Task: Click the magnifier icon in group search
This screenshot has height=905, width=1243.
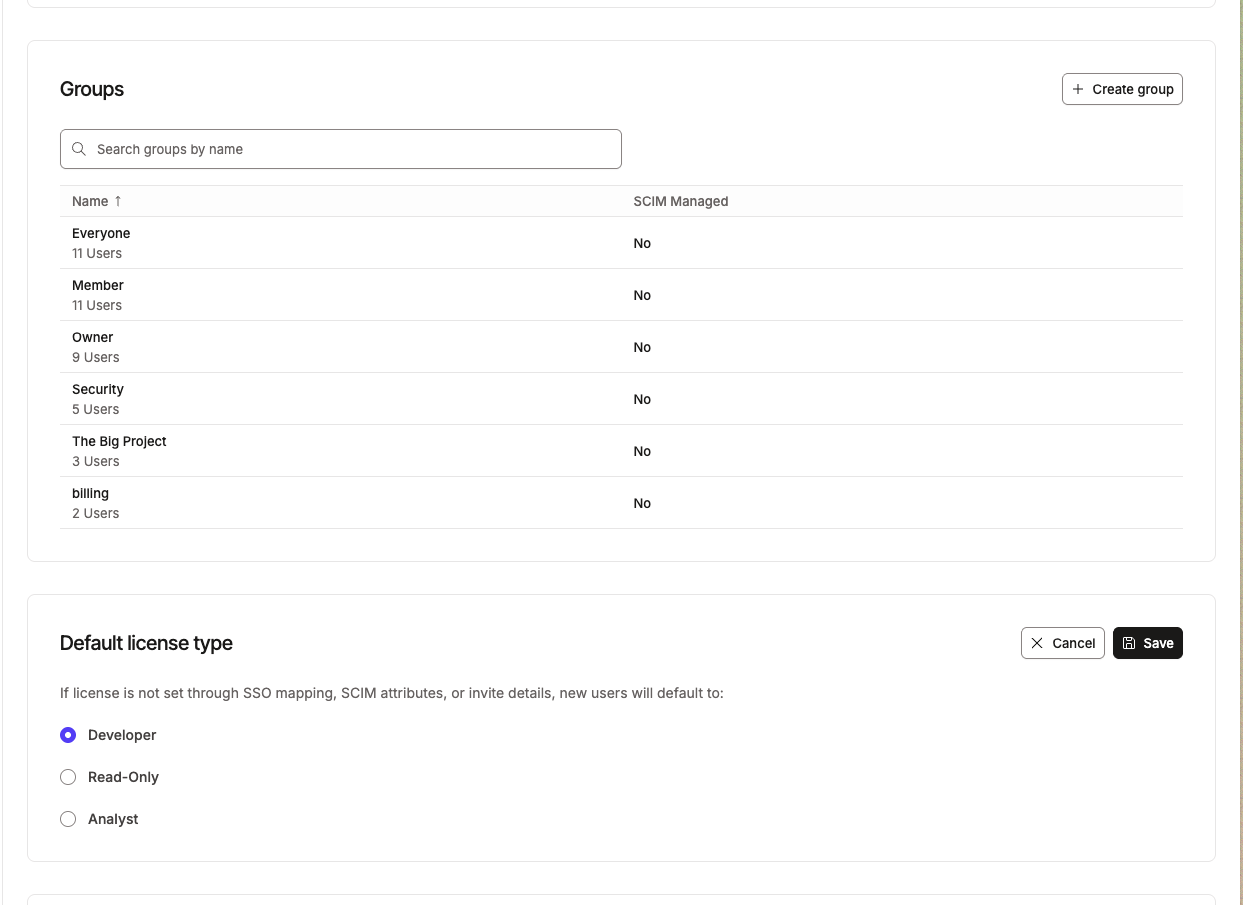Action: click(x=79, y=149)
